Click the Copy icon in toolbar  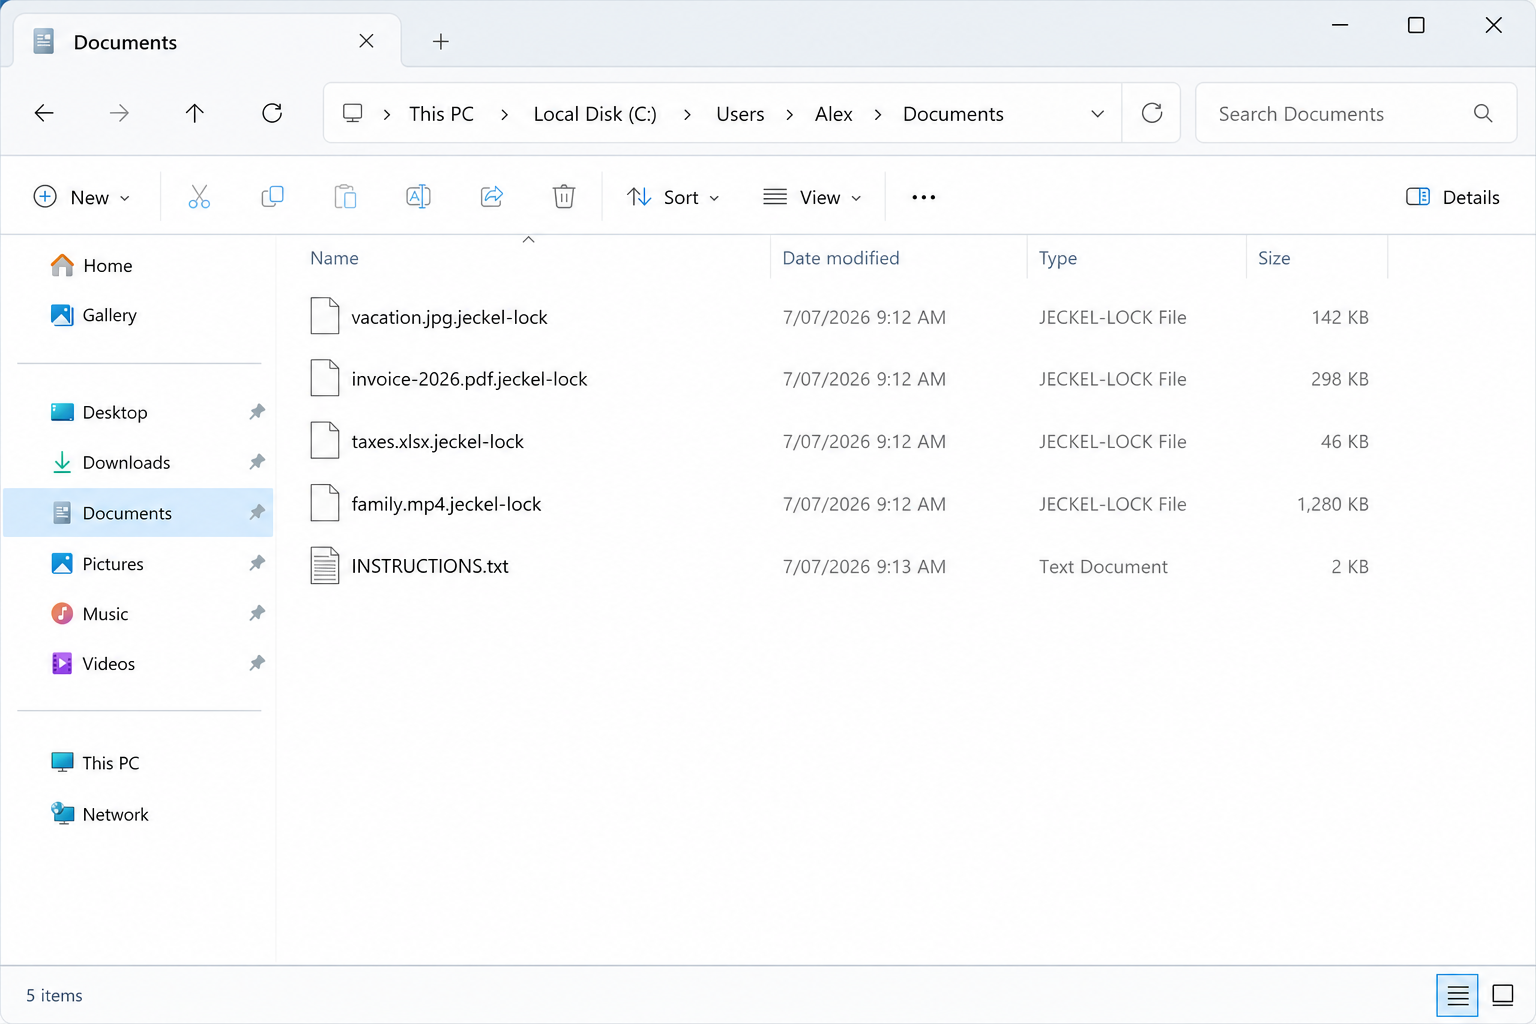click(x=272, y=197)
